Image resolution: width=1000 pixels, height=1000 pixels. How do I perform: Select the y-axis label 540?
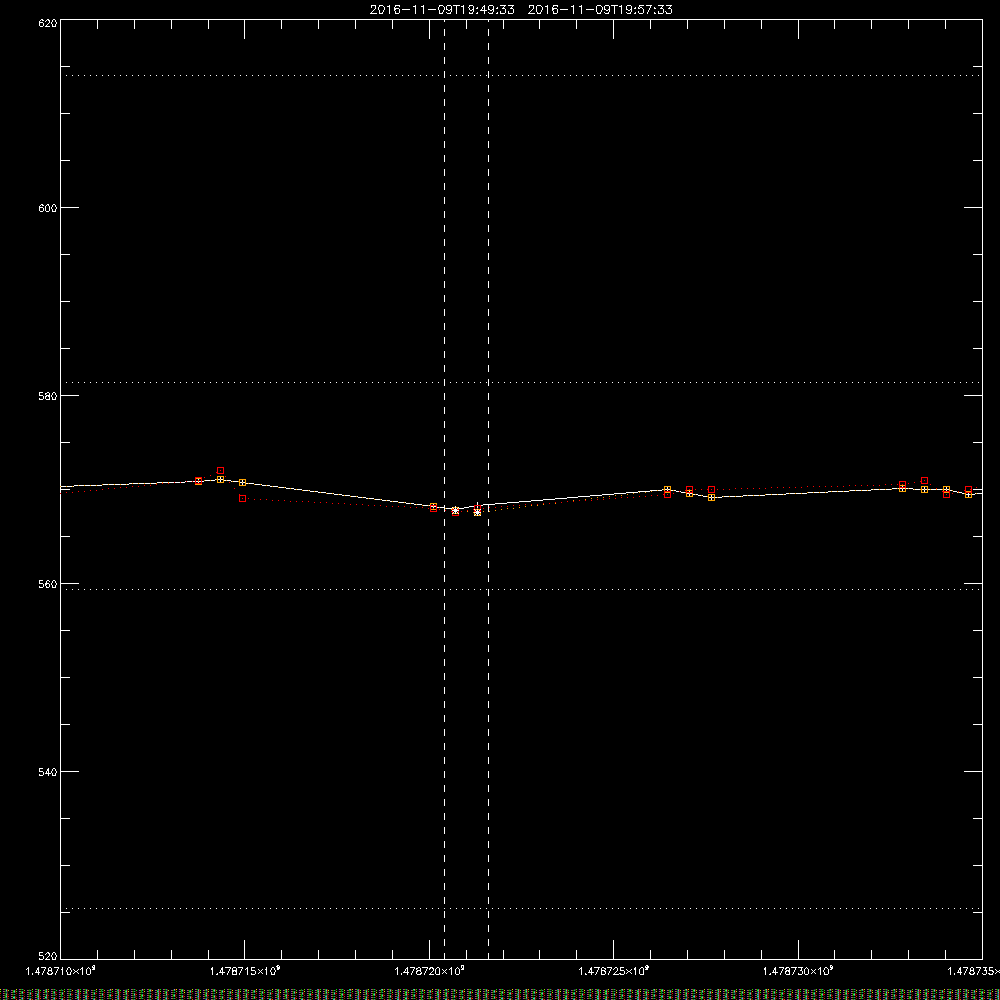(x=48, y=772)
